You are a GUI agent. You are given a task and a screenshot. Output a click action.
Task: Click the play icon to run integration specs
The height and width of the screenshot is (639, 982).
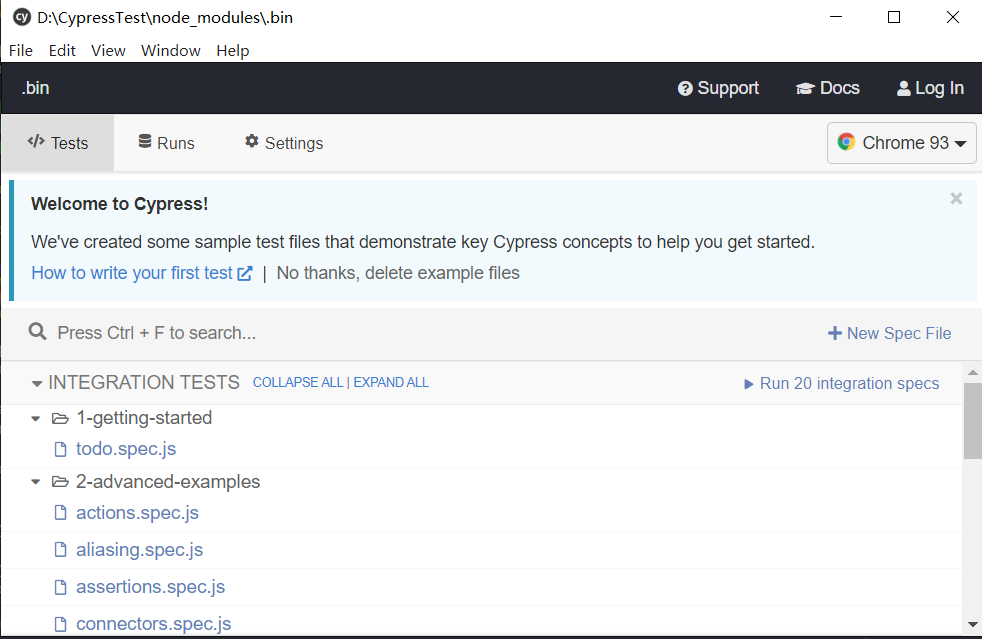(749, 384)
